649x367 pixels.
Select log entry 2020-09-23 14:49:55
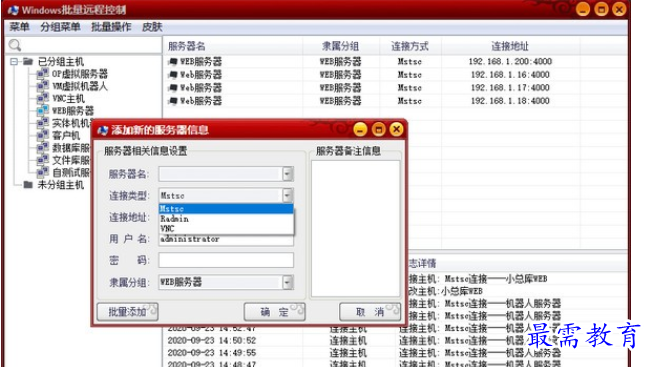(x=212, y=353)
